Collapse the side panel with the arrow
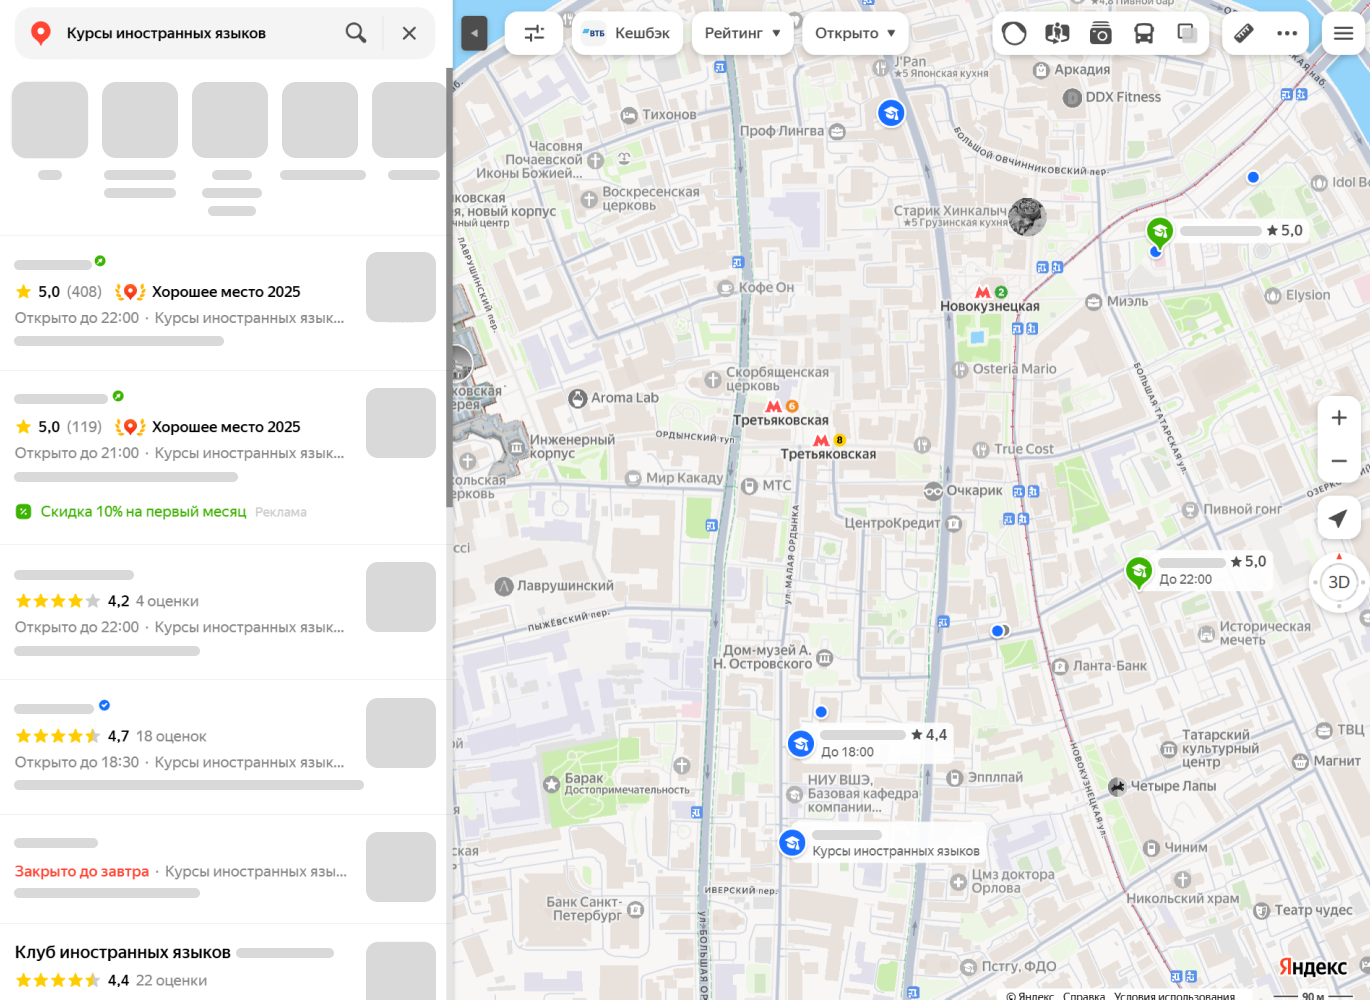The width and height of the screenshot is (1370, 1000). tap(474, 33)
